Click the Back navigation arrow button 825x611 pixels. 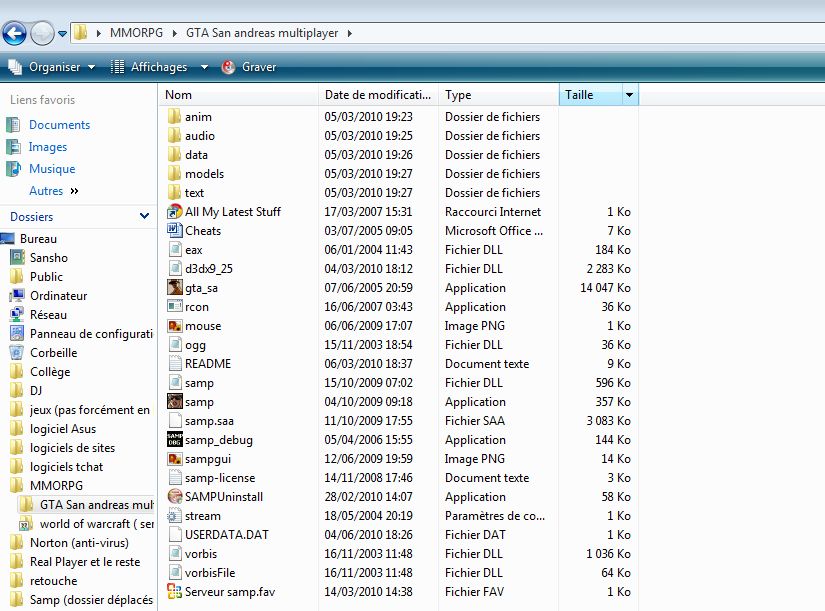pyautogui.click(x=14, y=34)
